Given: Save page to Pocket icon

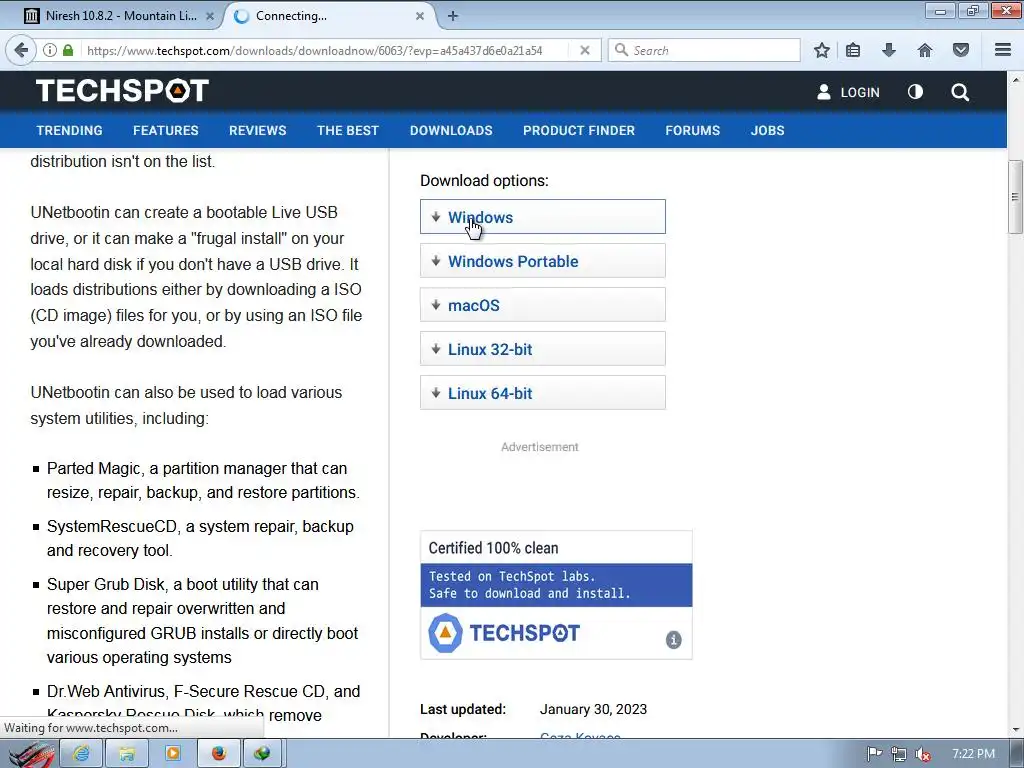Looking at the screenshot, I should pyautogui.click(x=961, y=50).
